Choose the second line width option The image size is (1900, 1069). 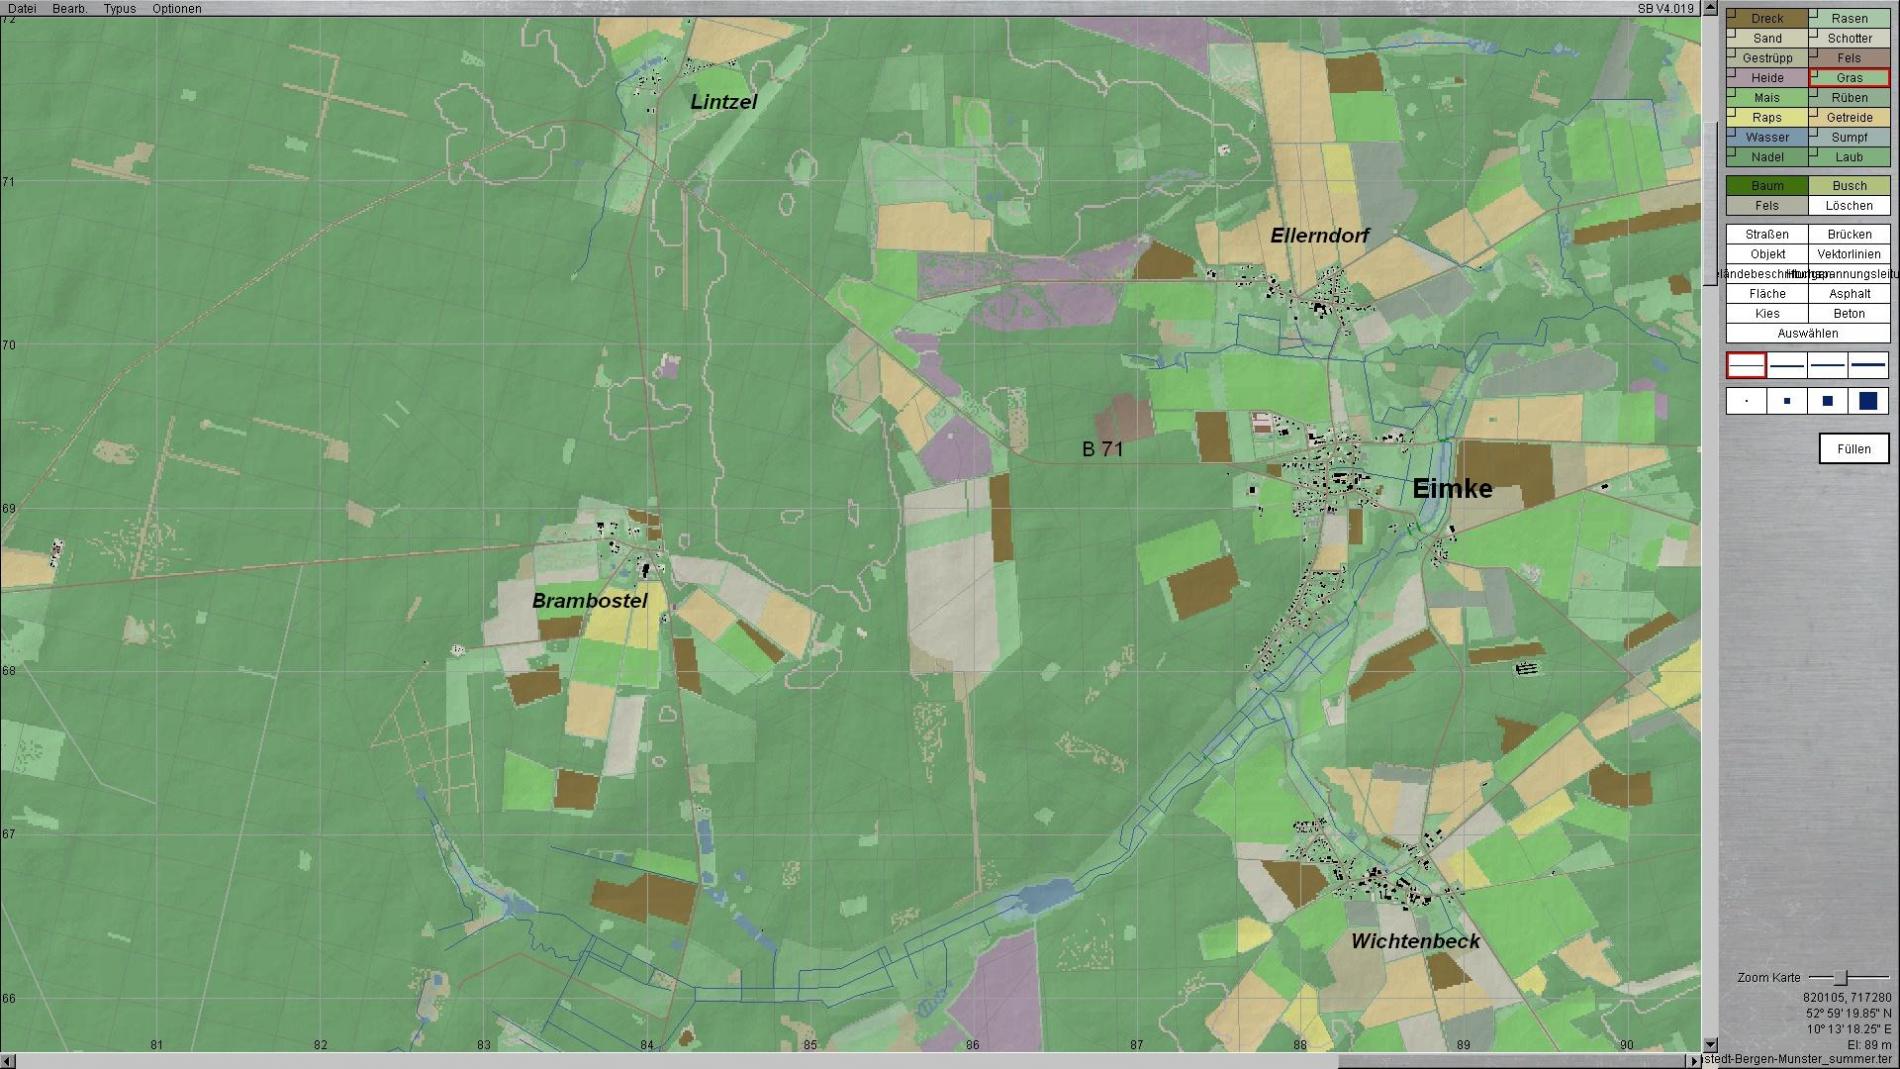point(1787,365)
